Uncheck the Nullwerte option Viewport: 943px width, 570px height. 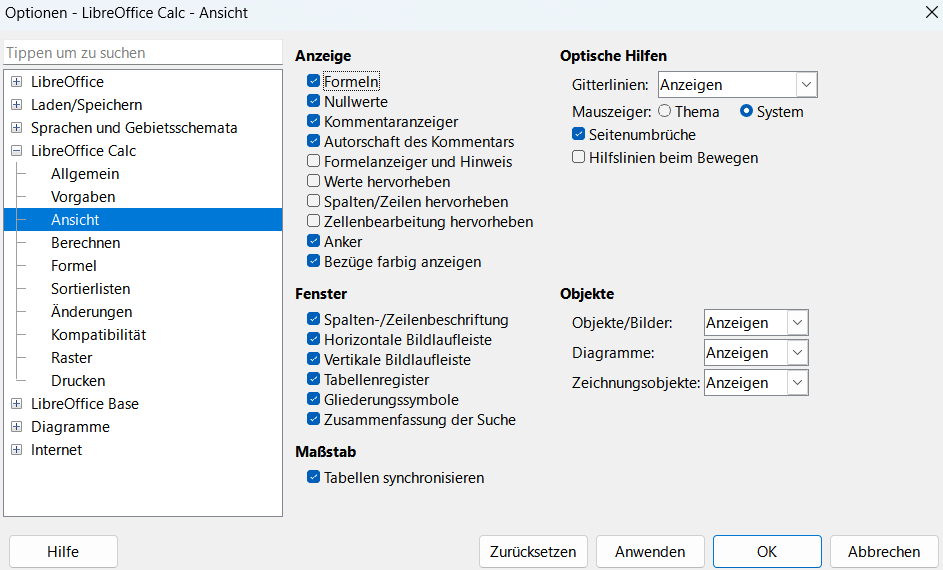(x=313, y=101)
